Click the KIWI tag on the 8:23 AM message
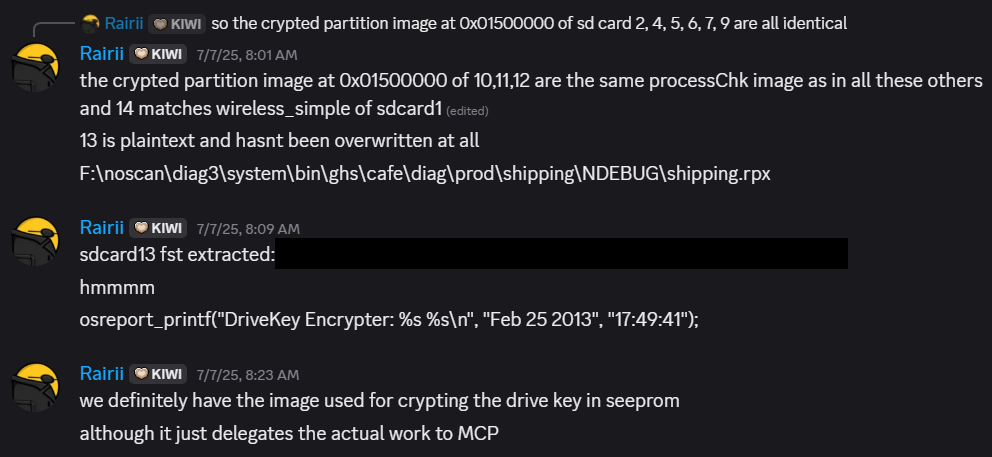Viewport: 992px width, 457px height. pos(158,374)
